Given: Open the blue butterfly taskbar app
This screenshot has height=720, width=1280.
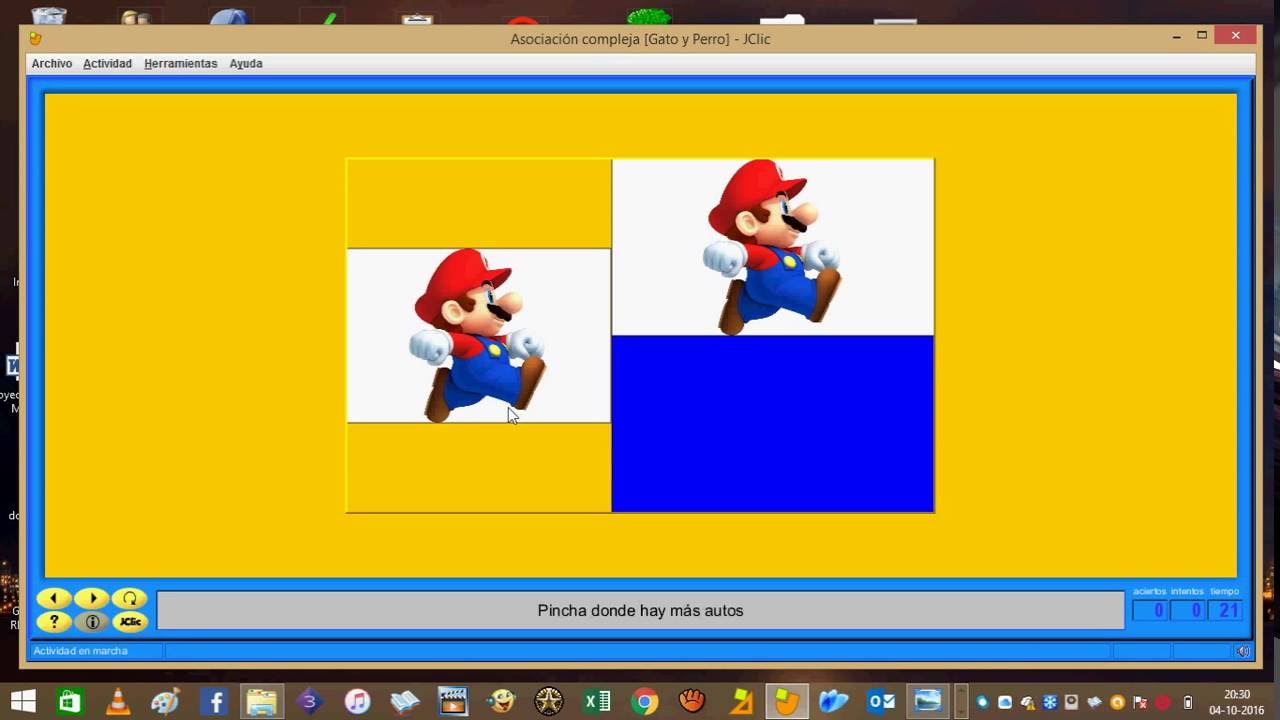Looking at the screenshot, I should pyautogui.click(x=833, y=701).
